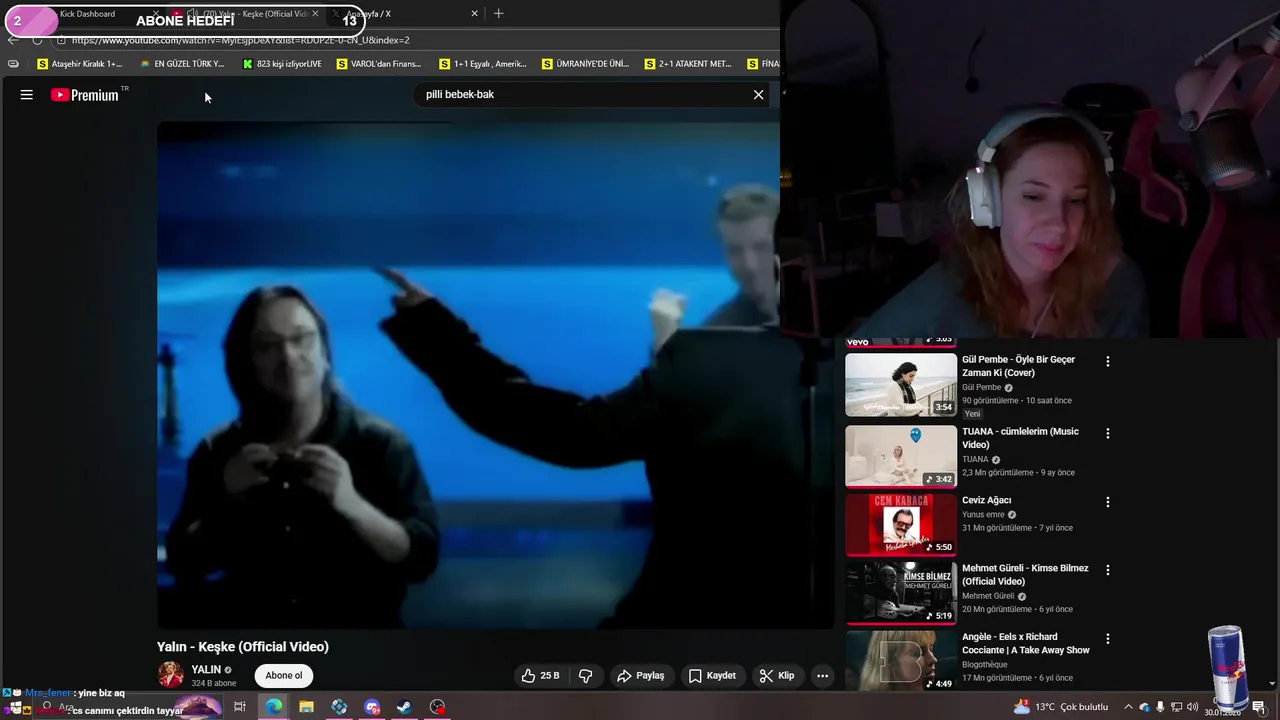Open the Angèle Eels x Richard Cocciante thumbnail
The width and height of the screenshot is (1280, 720).
coord(901,660)
